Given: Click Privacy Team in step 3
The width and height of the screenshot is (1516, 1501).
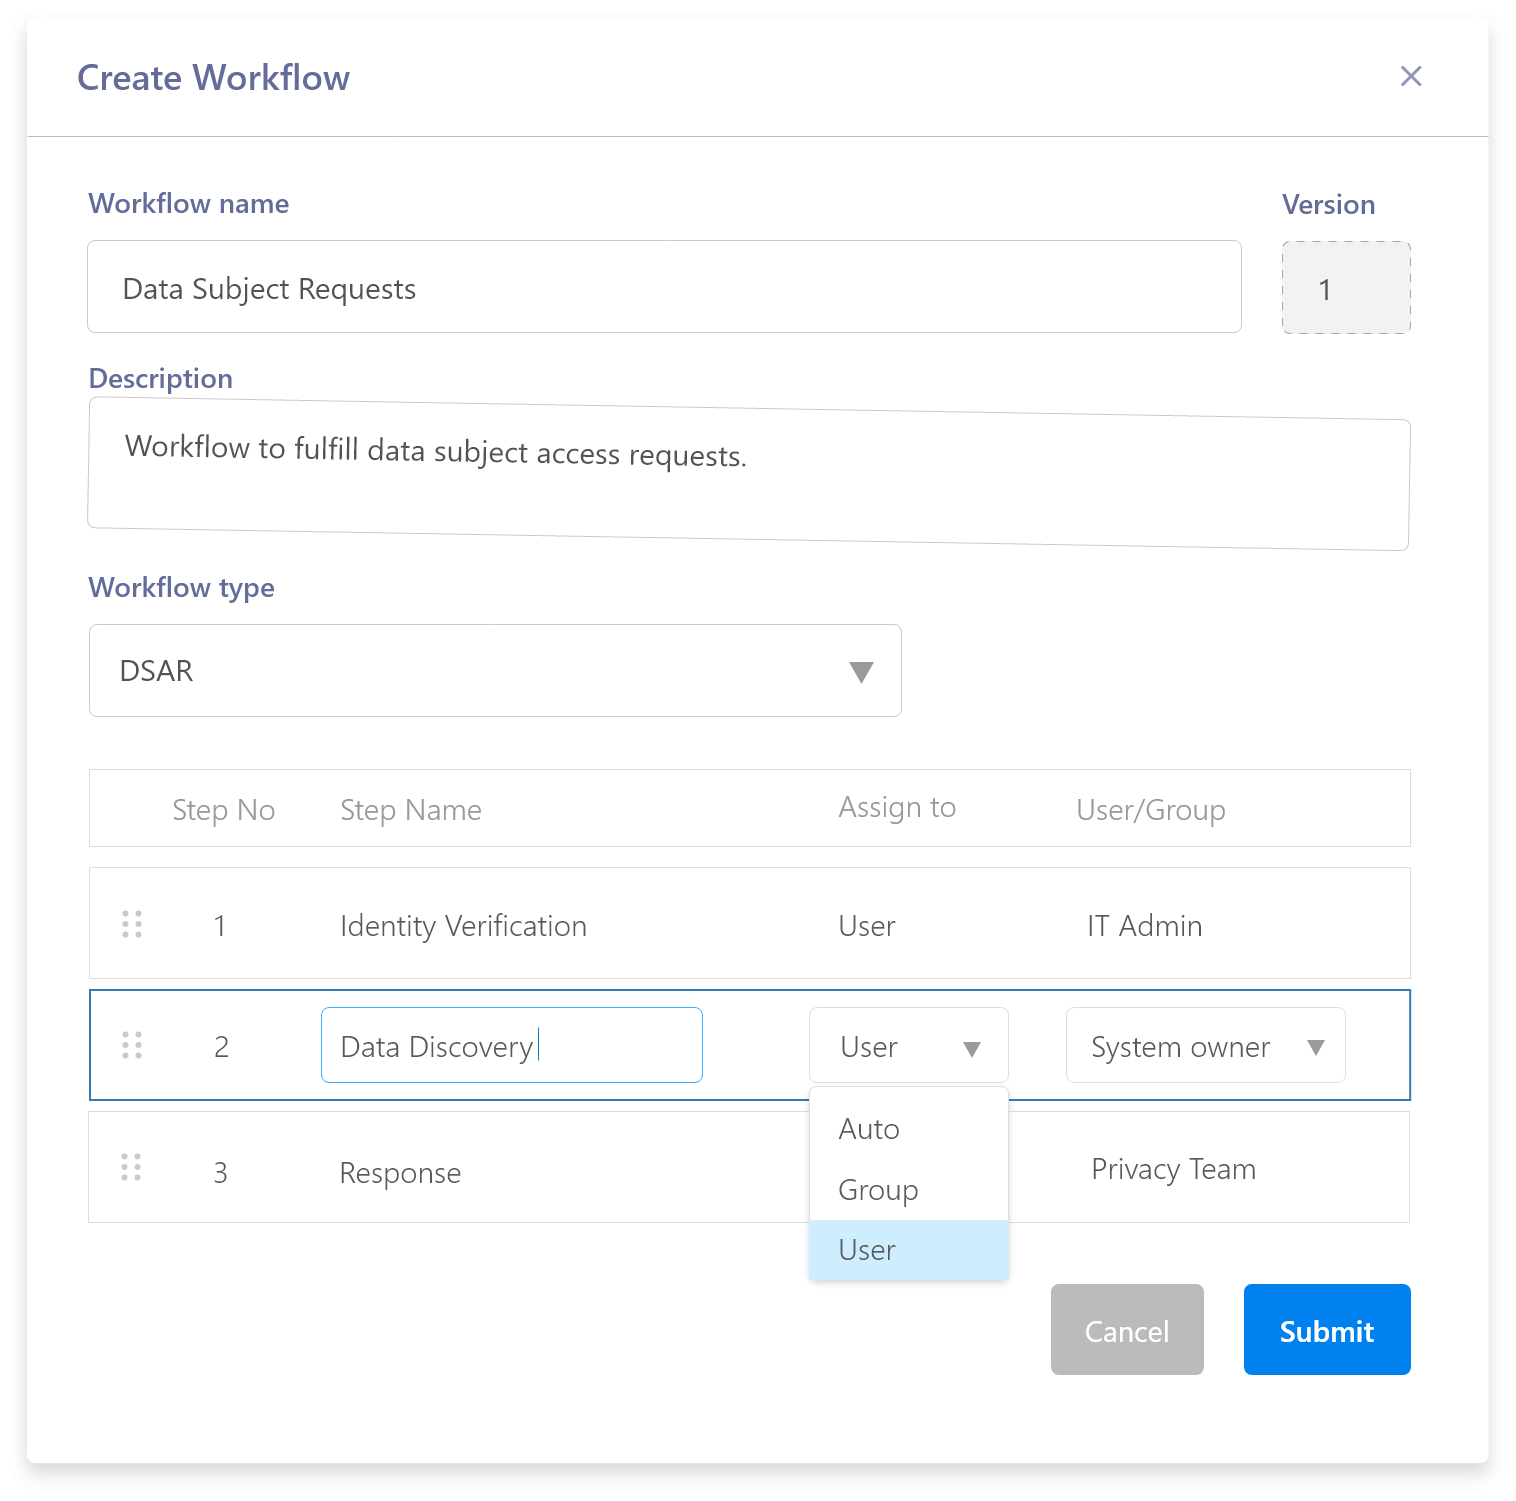Looking at the screenshot, I should coord(1173,1169).
